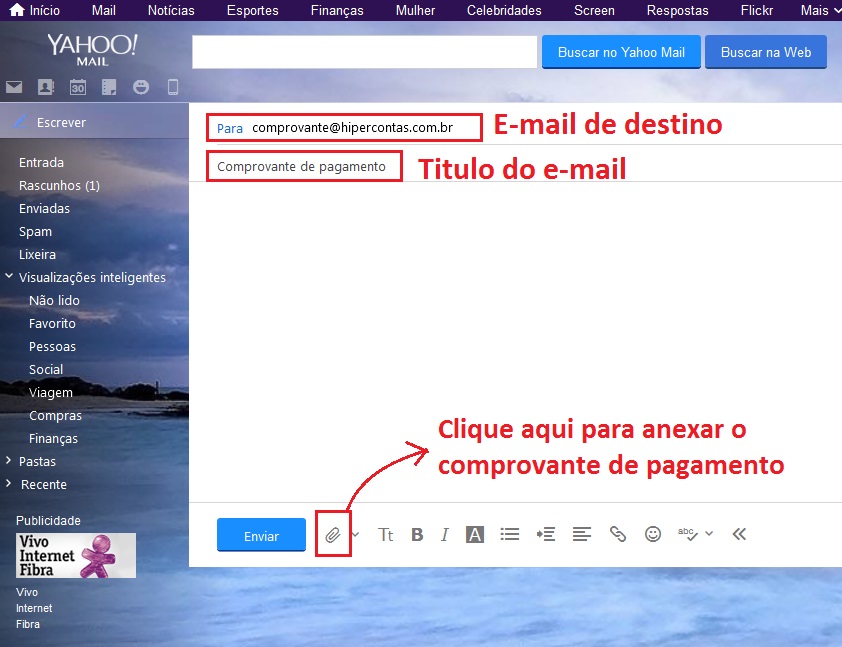Image resolution: width=842 pixels, height=647 pixels.
Task: Open Flickr in top navigation
Action: (x=757, y=10)
